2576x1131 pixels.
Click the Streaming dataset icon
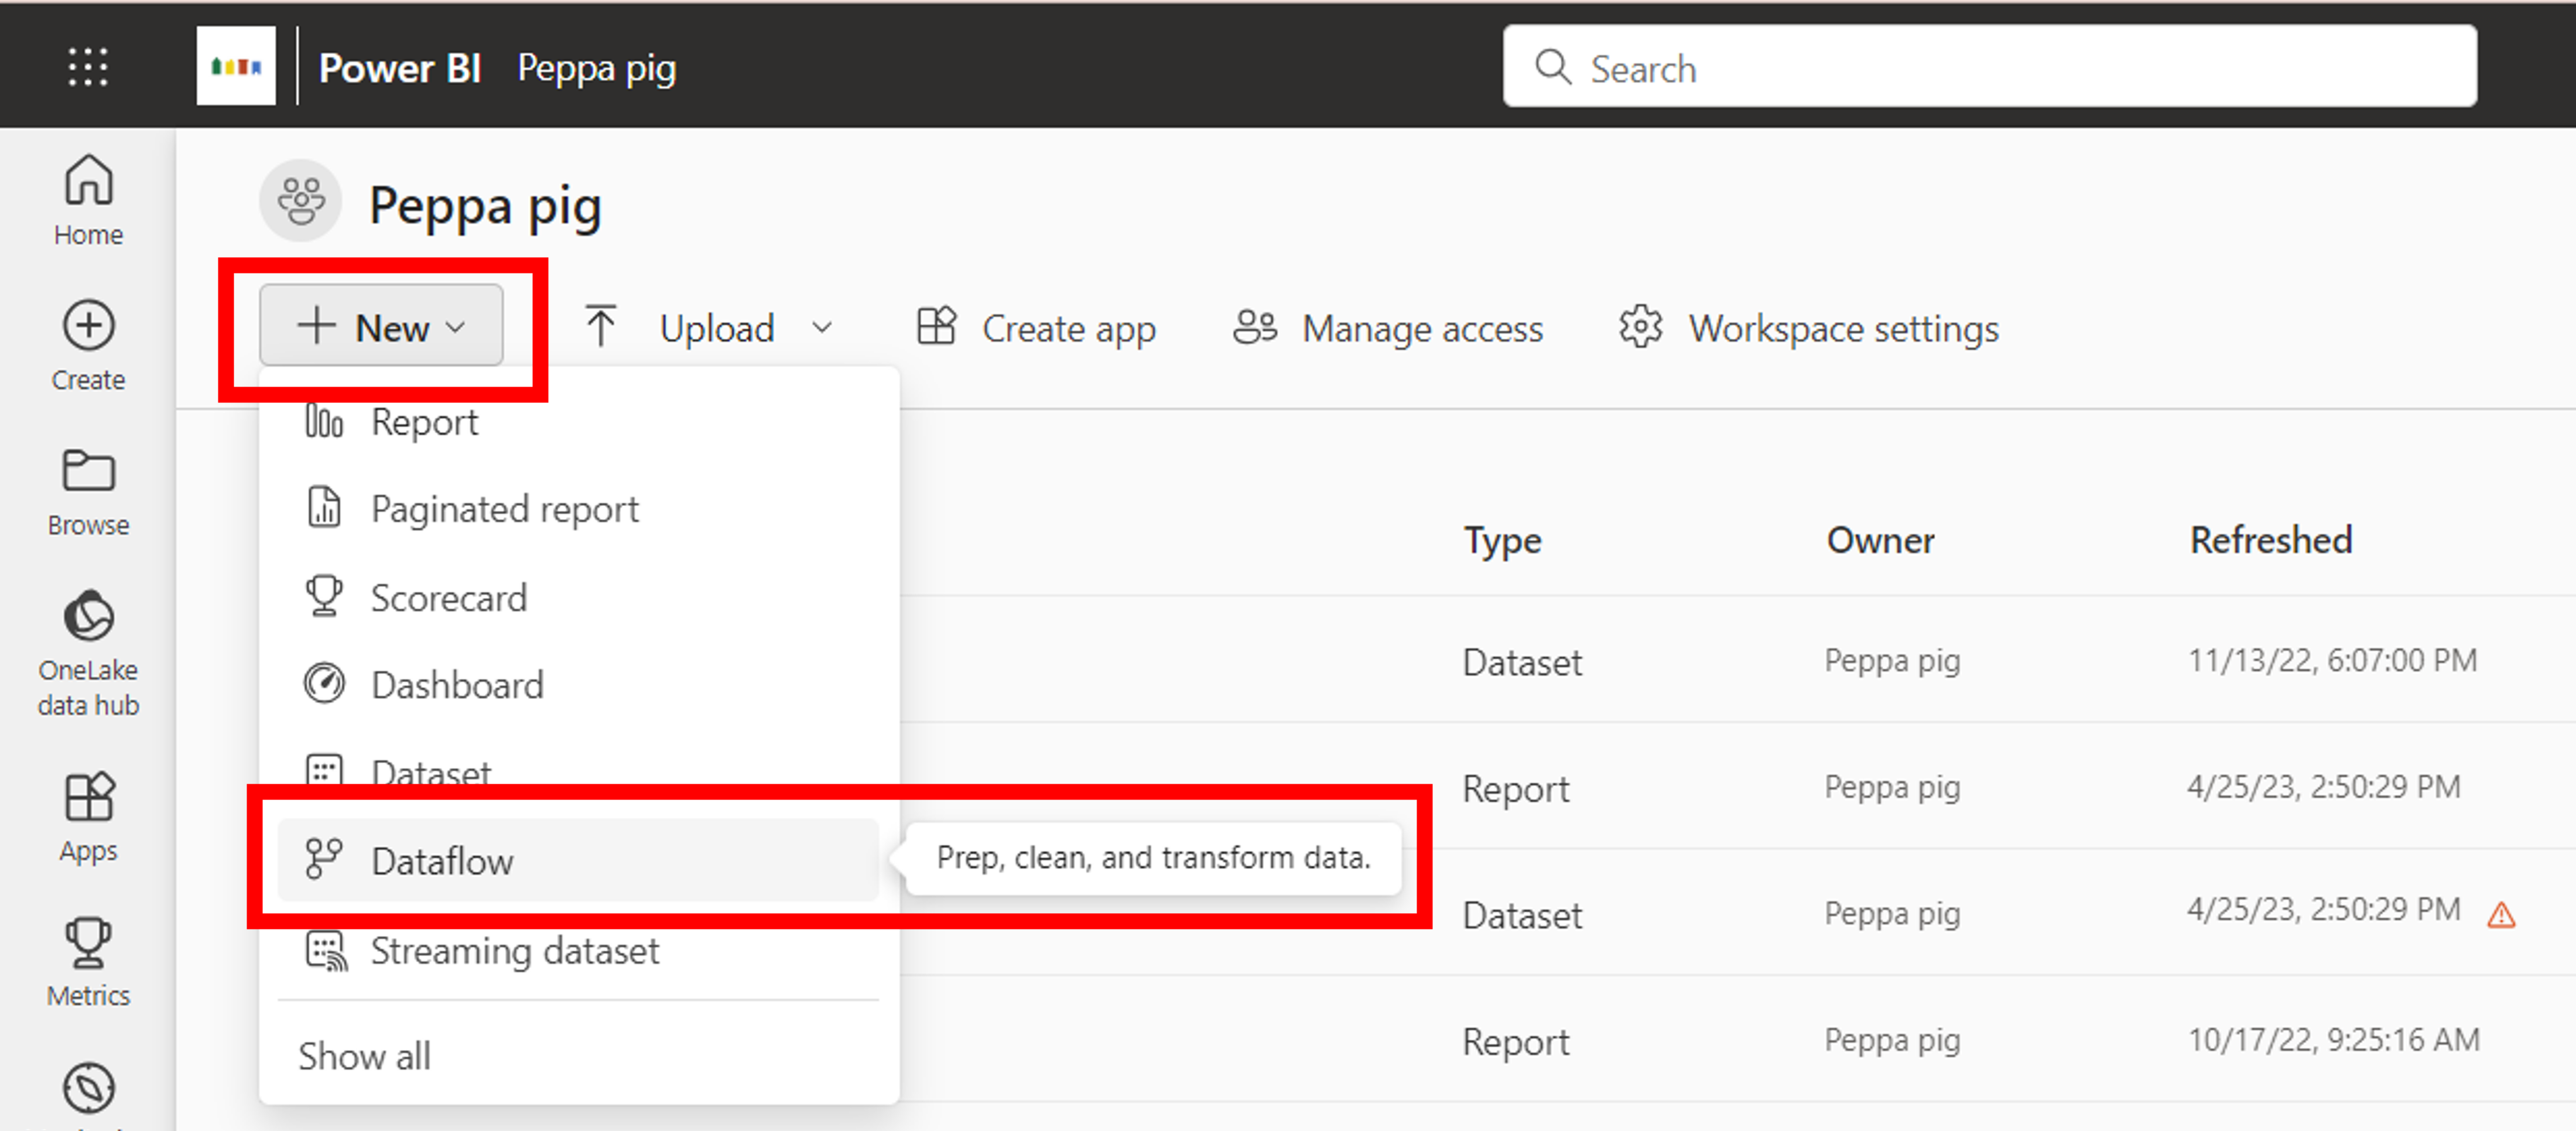click(326, 950)
